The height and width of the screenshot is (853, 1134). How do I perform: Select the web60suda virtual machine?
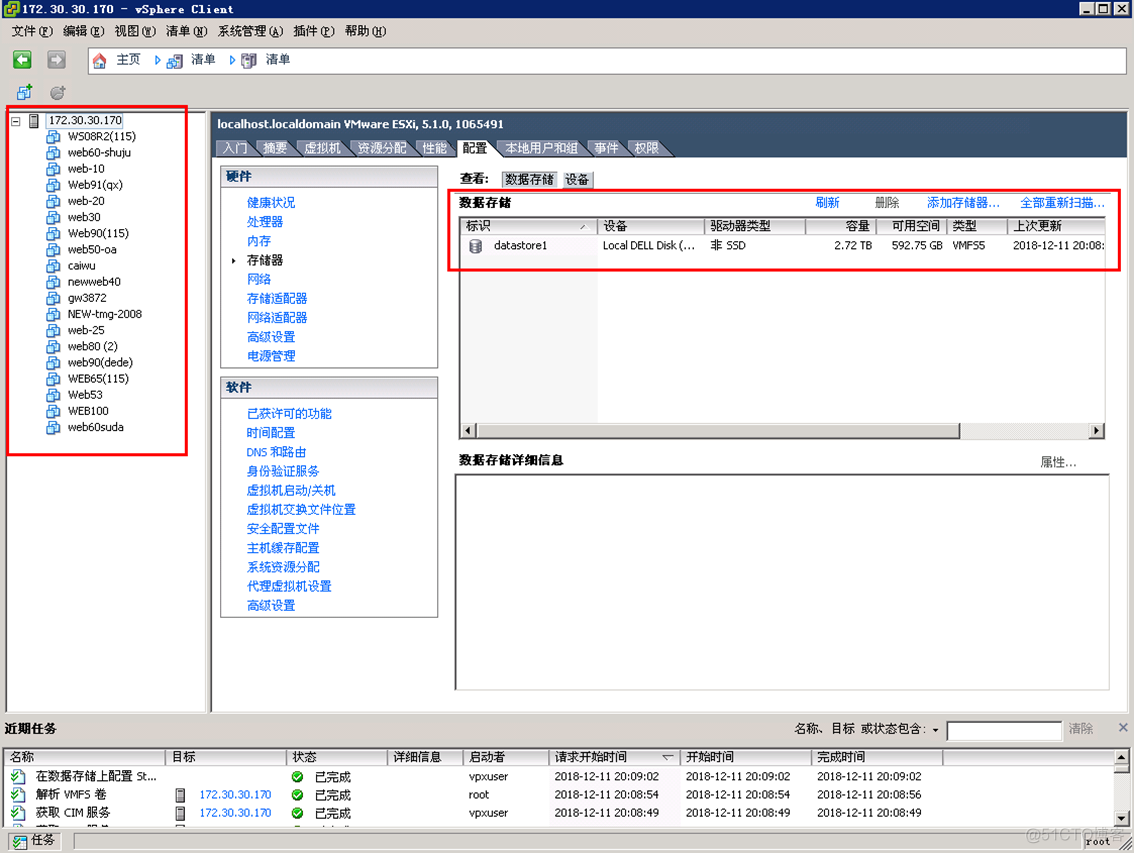point(95,428)
